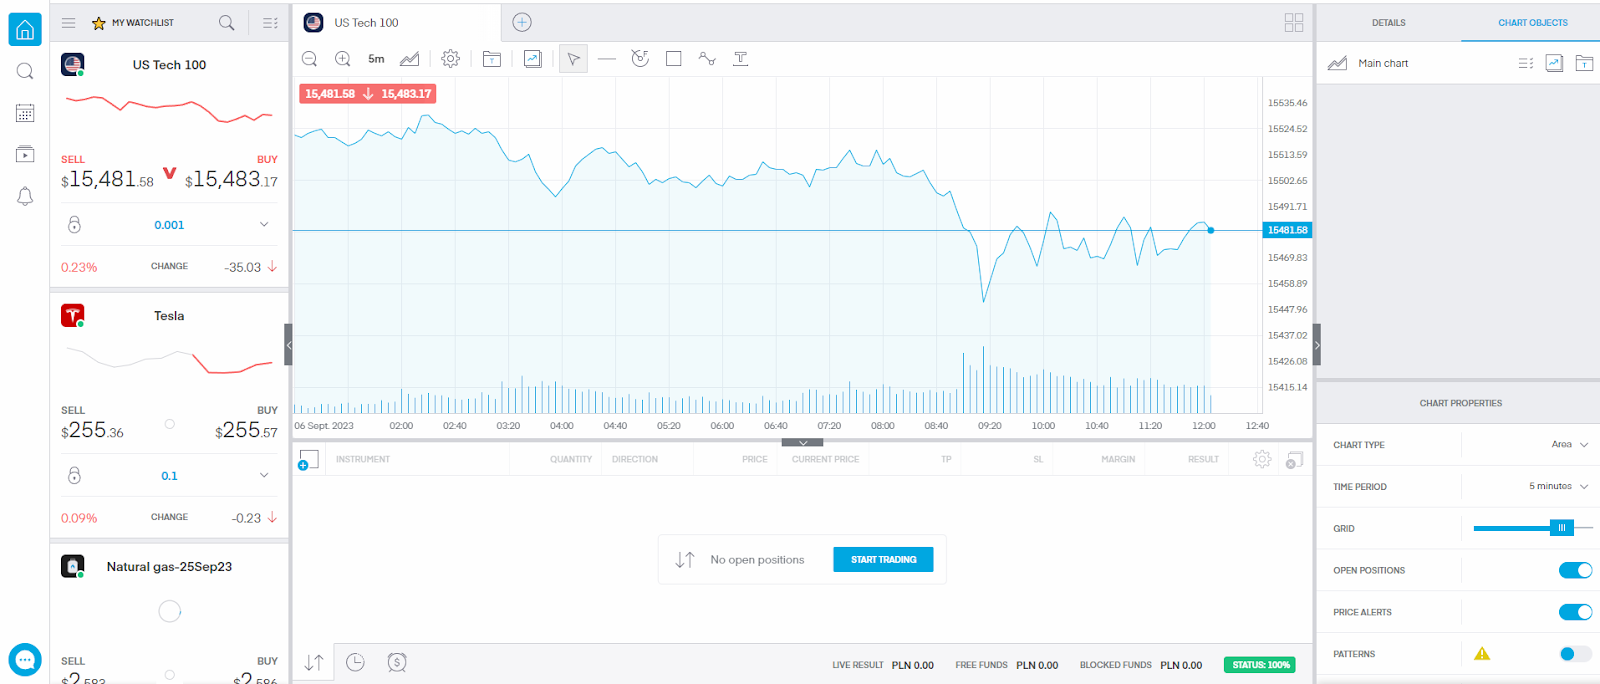This screenshot has width=1600, height=684.
Task: Click the zoom in magnifier icon
Action: click(x=343, y=59)
